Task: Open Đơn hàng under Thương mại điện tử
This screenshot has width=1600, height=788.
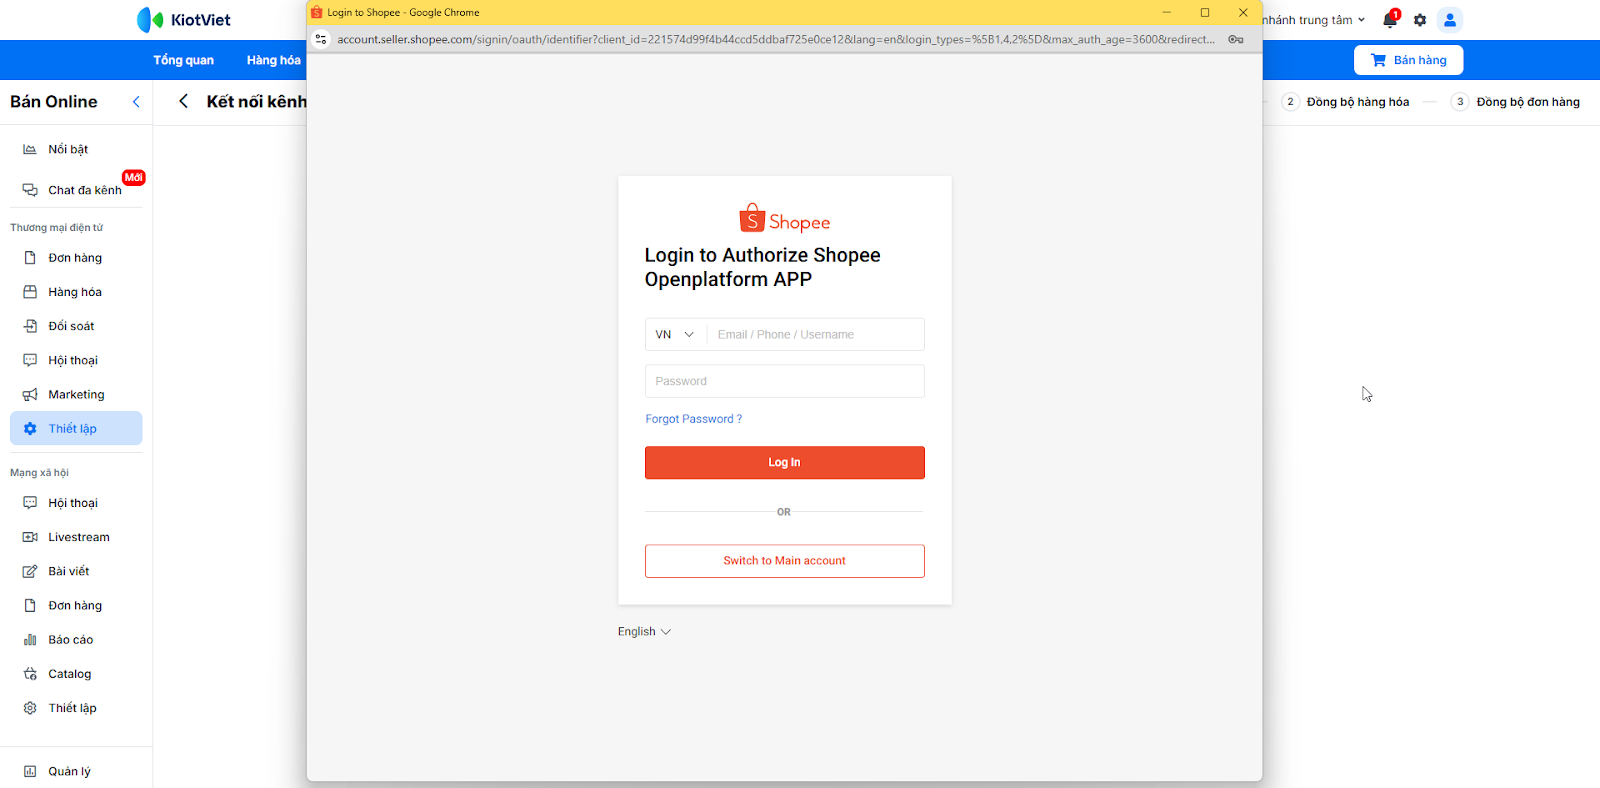Action: tap(76, 258)
